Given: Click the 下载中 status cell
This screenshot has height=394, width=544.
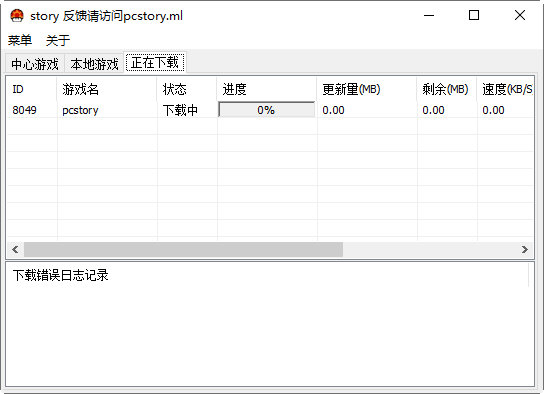Looking at the screenshot, I should click(x=180, y=110).
